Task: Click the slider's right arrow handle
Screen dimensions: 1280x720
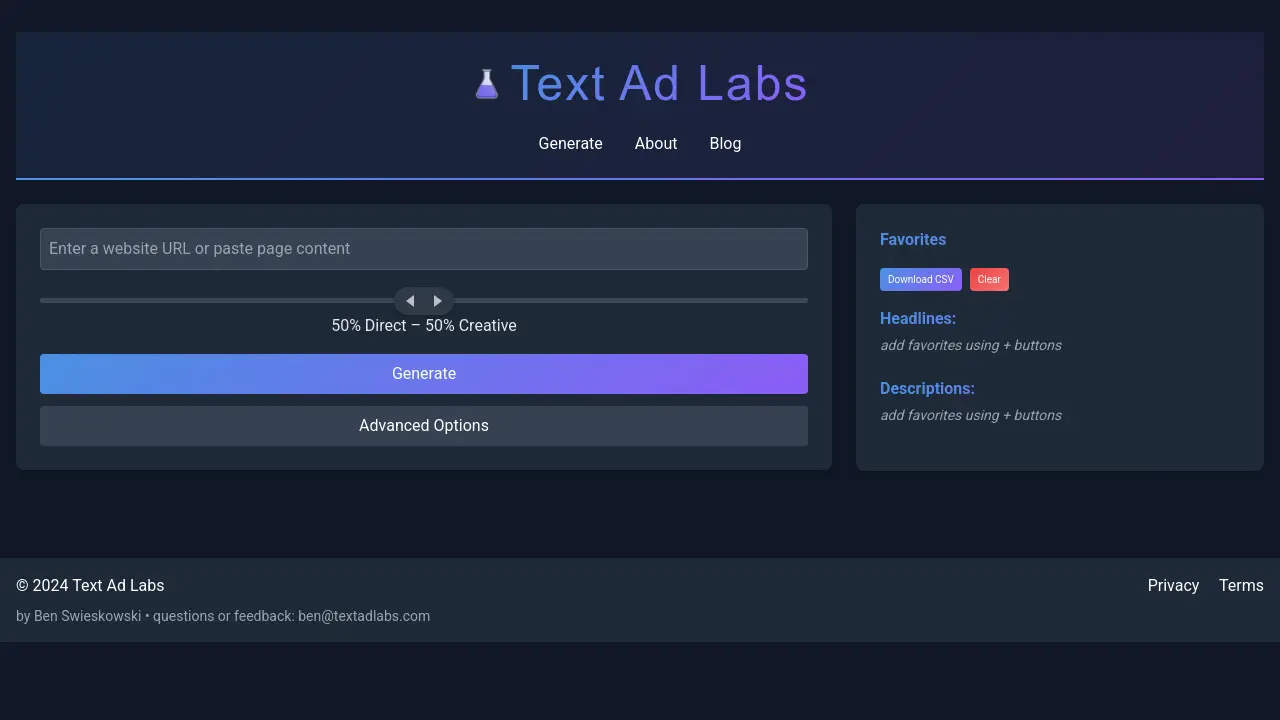Action: pos(438,301)
